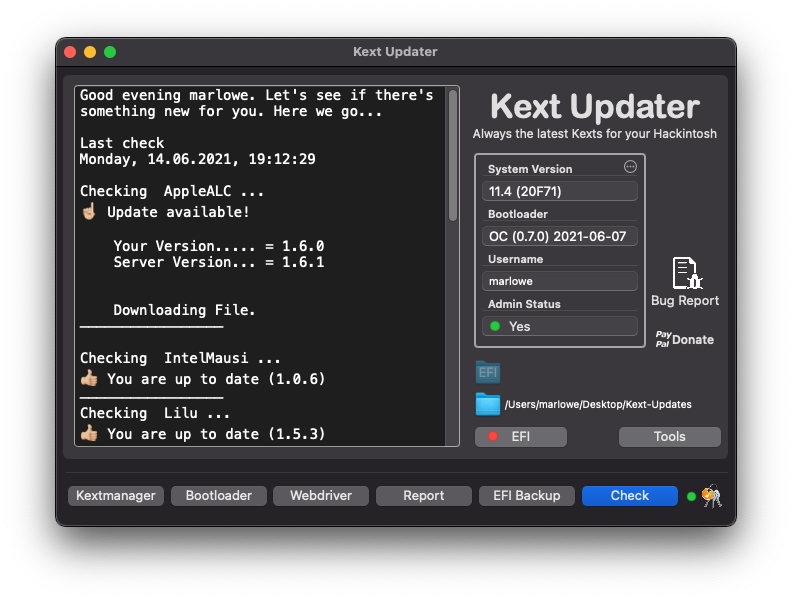Click the Bootloader button
The width and height of the screenshot is (792, 600).
[219, 495]
